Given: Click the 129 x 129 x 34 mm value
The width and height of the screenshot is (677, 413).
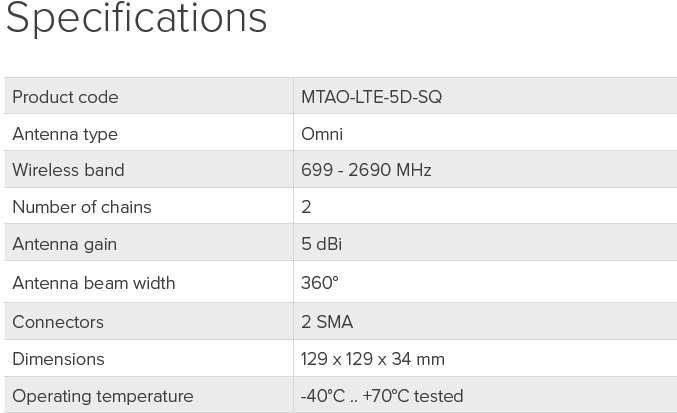Looking at the screenshot, I should [x=373, y=359].
